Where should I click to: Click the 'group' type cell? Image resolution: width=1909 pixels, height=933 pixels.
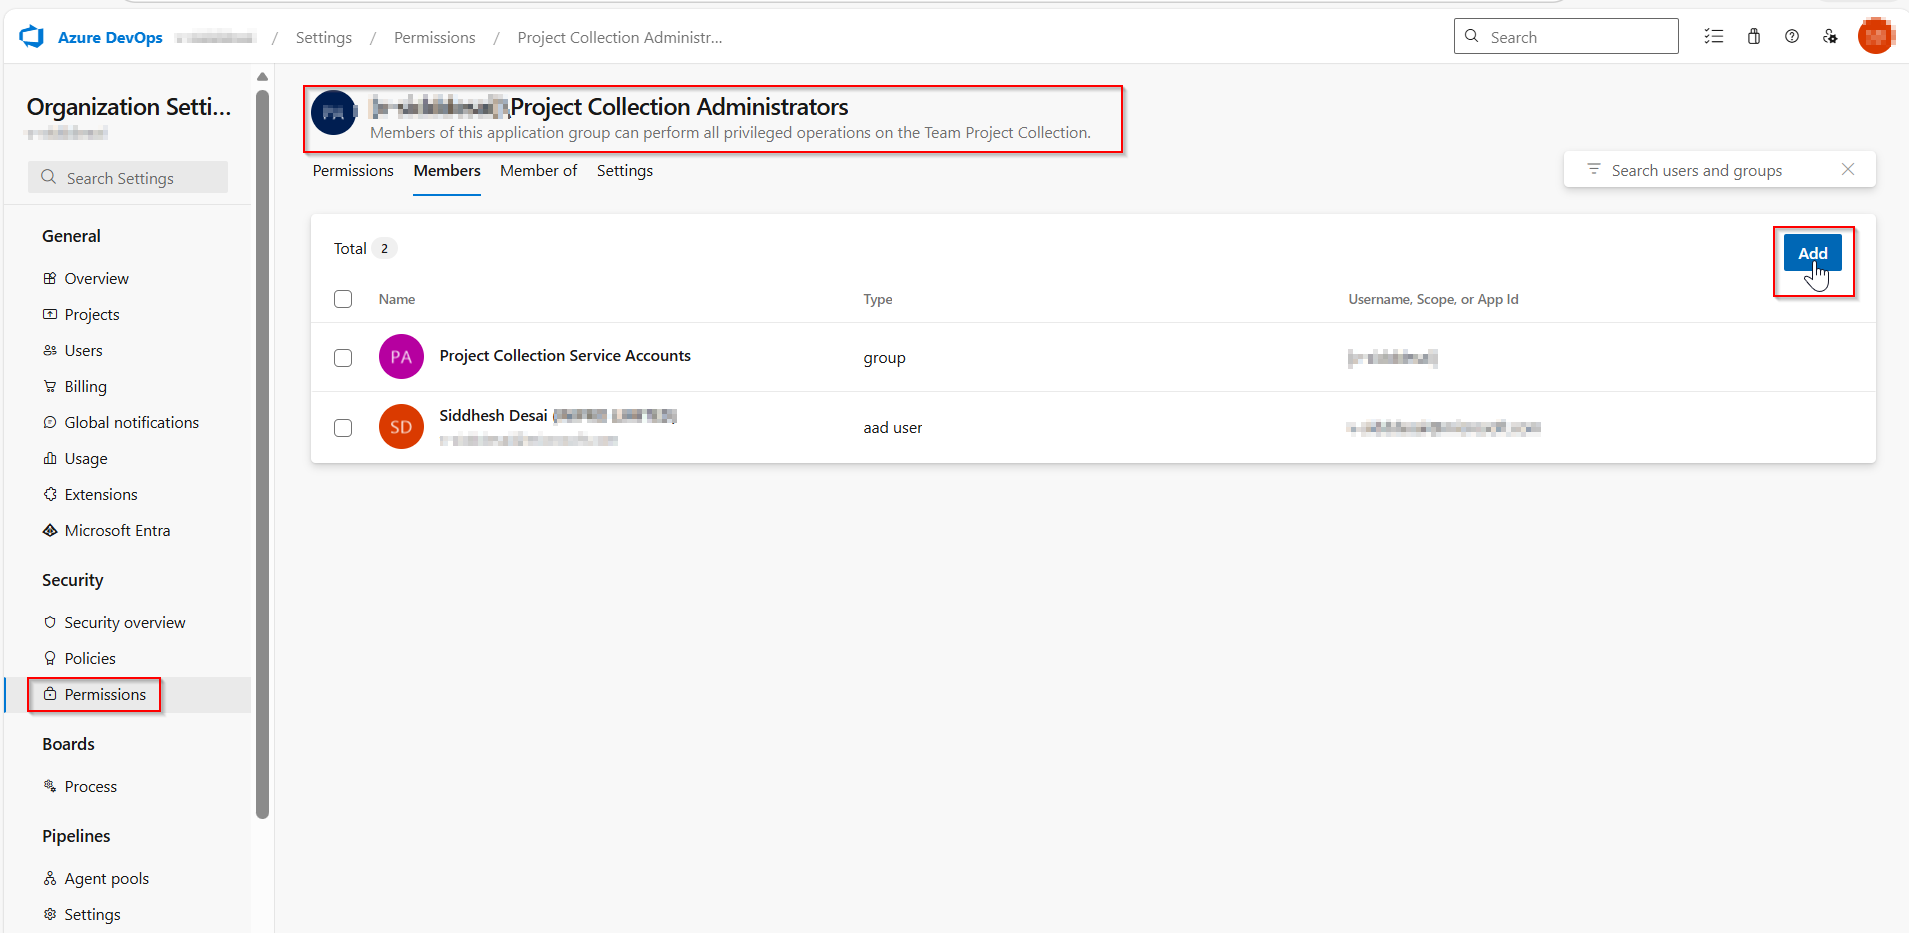[x=885, y=358]
